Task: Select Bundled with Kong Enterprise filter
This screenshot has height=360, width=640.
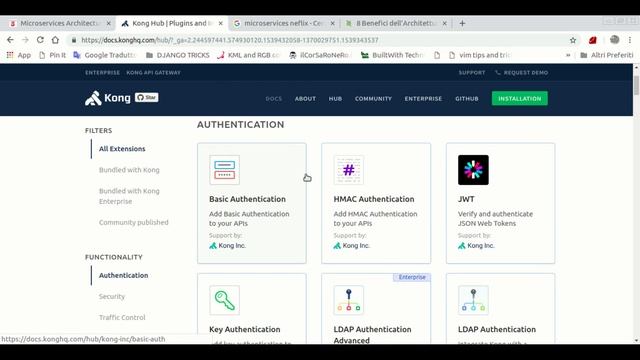Action: [129, 196]
